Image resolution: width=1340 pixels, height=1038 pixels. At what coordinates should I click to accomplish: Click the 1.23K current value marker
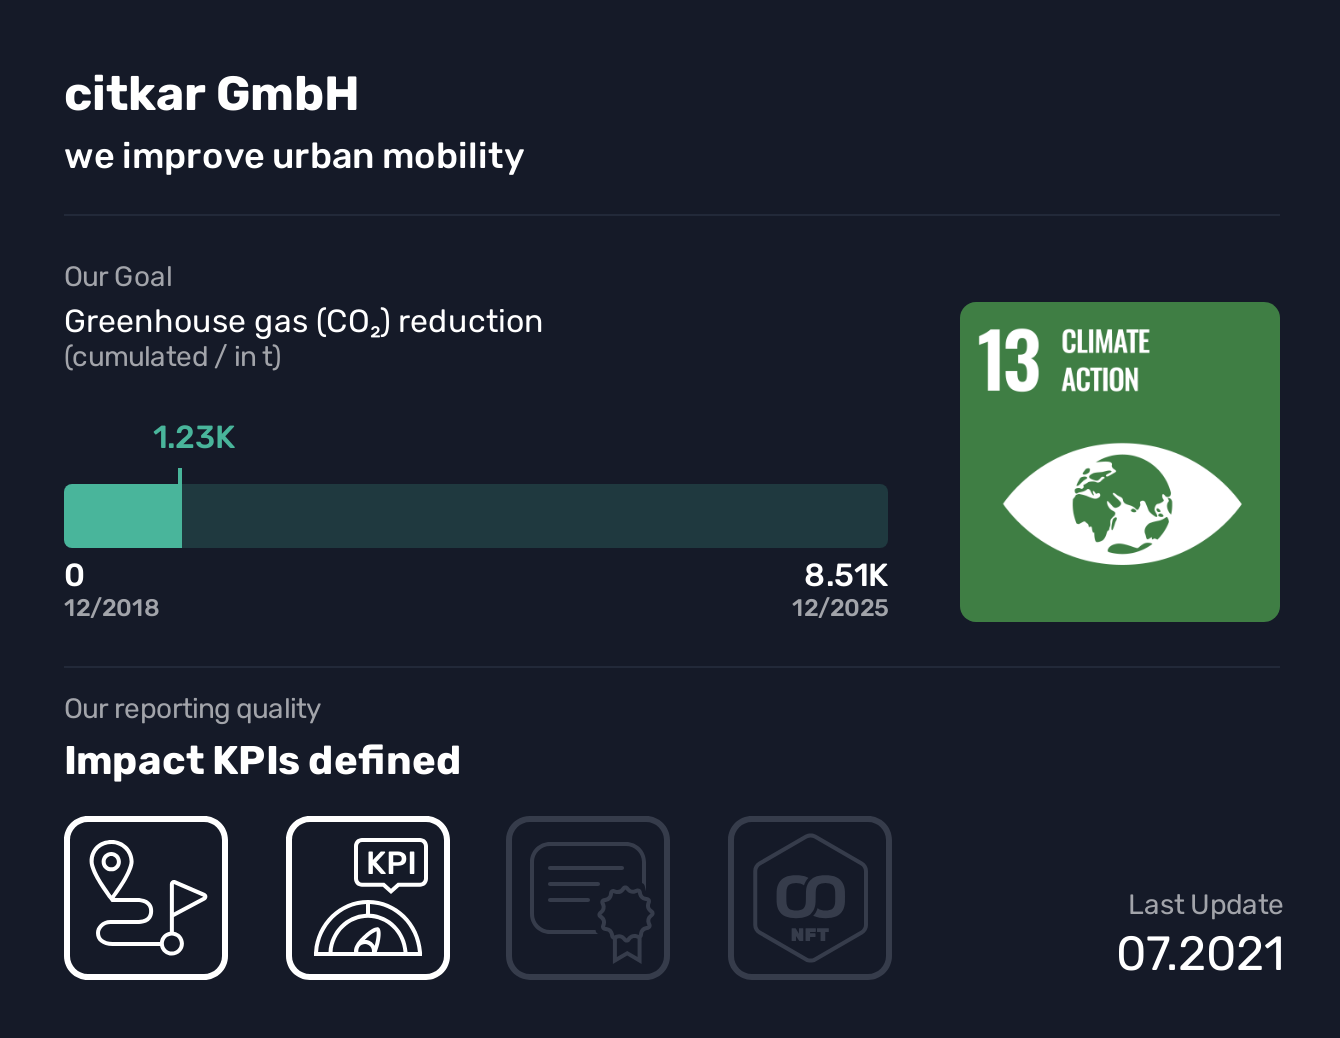pos(194,438)
